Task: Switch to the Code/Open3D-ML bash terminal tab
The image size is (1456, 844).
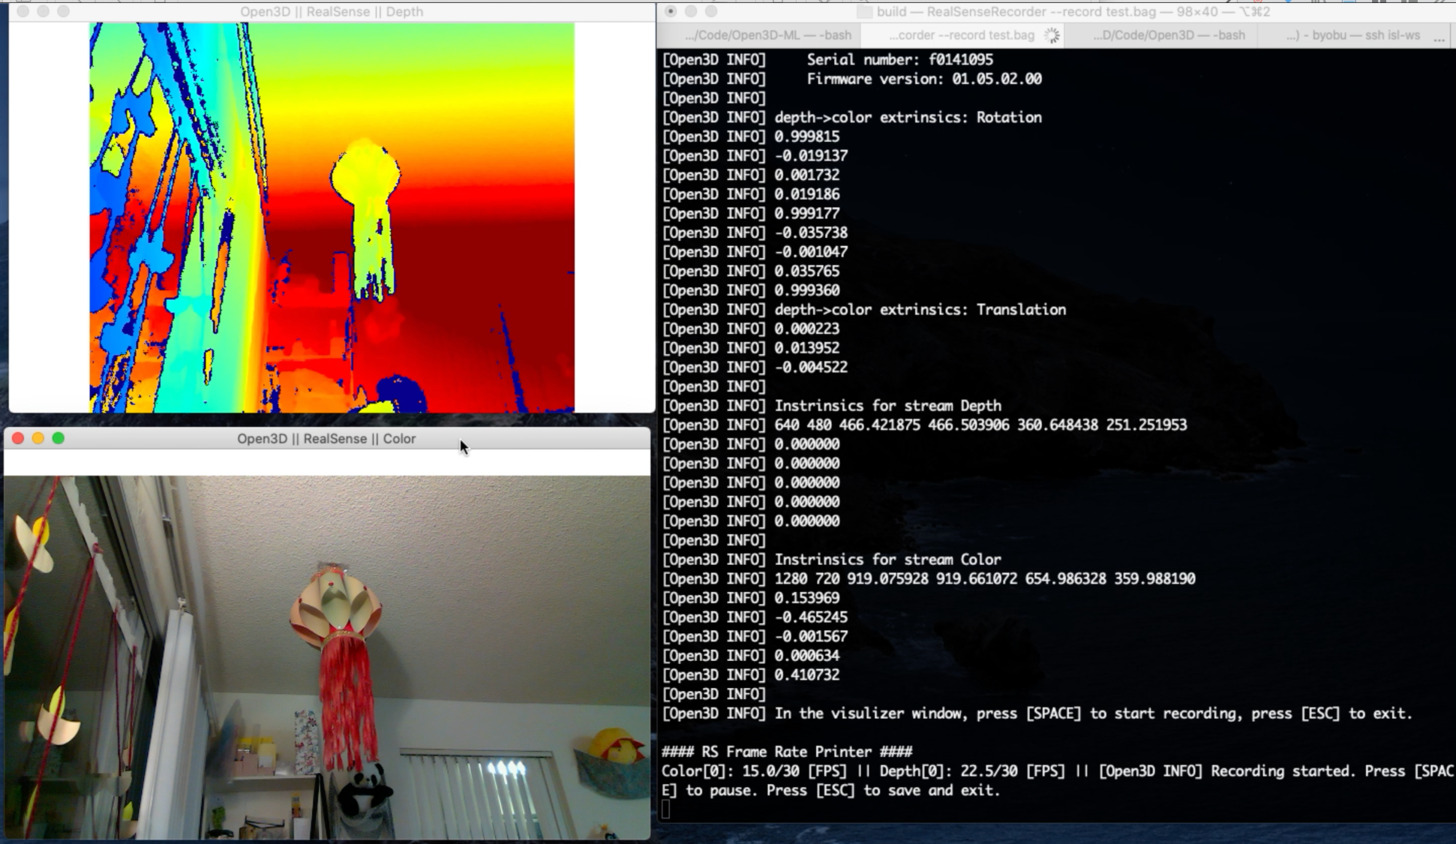Action: [x=767, y=35]
